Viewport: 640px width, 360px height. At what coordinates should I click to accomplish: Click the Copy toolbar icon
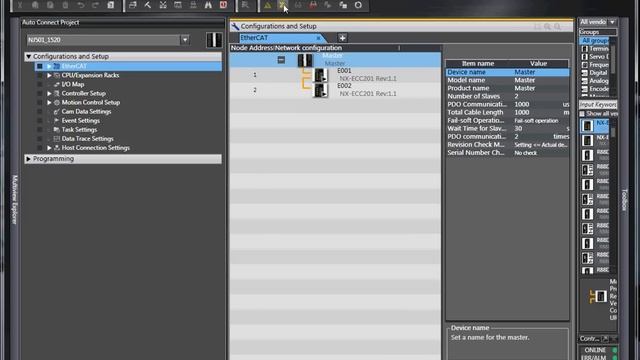tap(35, 5)
